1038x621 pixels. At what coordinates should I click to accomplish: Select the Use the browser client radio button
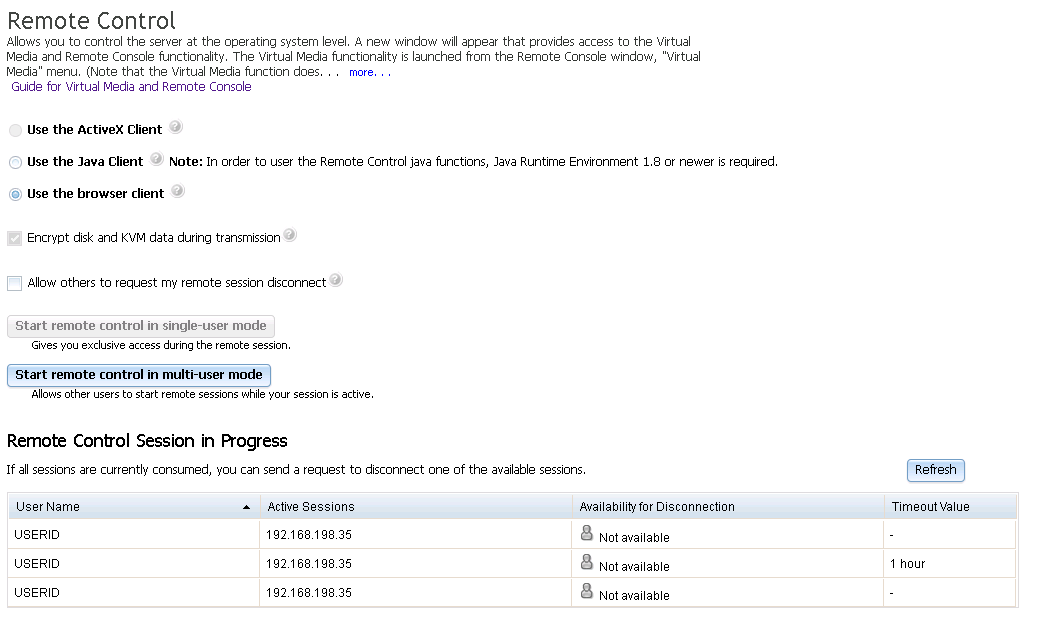tap(15, 195)
